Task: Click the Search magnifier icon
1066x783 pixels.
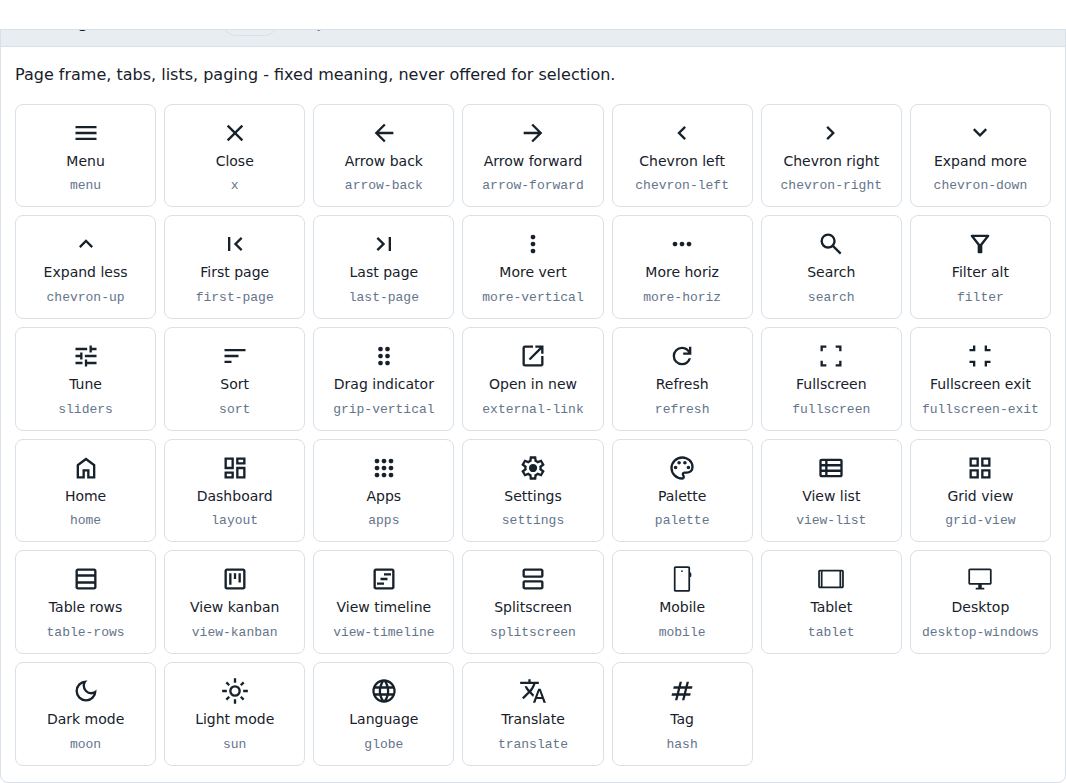Action: point(831,244)
